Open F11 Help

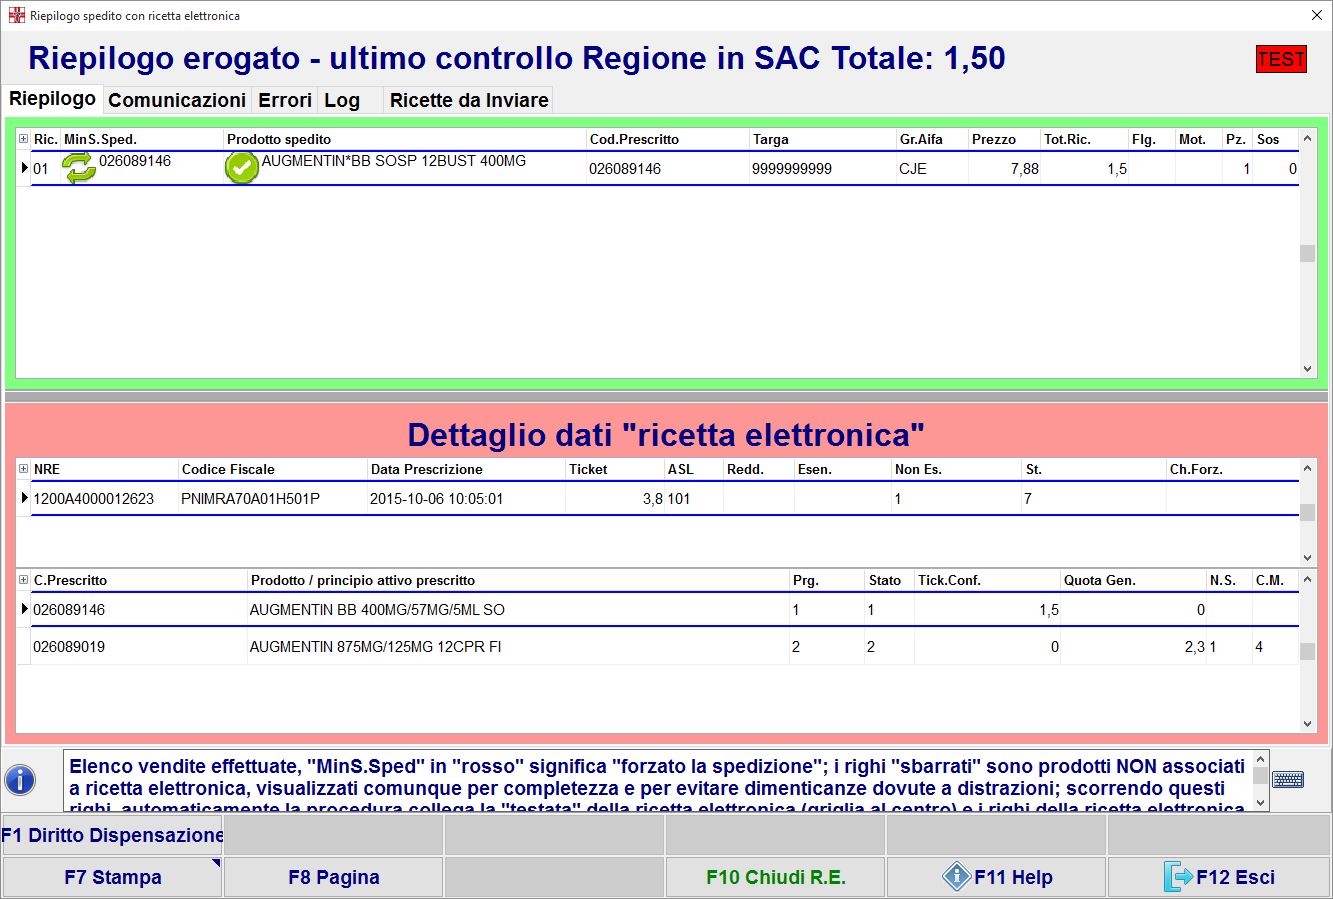point(996,877)
